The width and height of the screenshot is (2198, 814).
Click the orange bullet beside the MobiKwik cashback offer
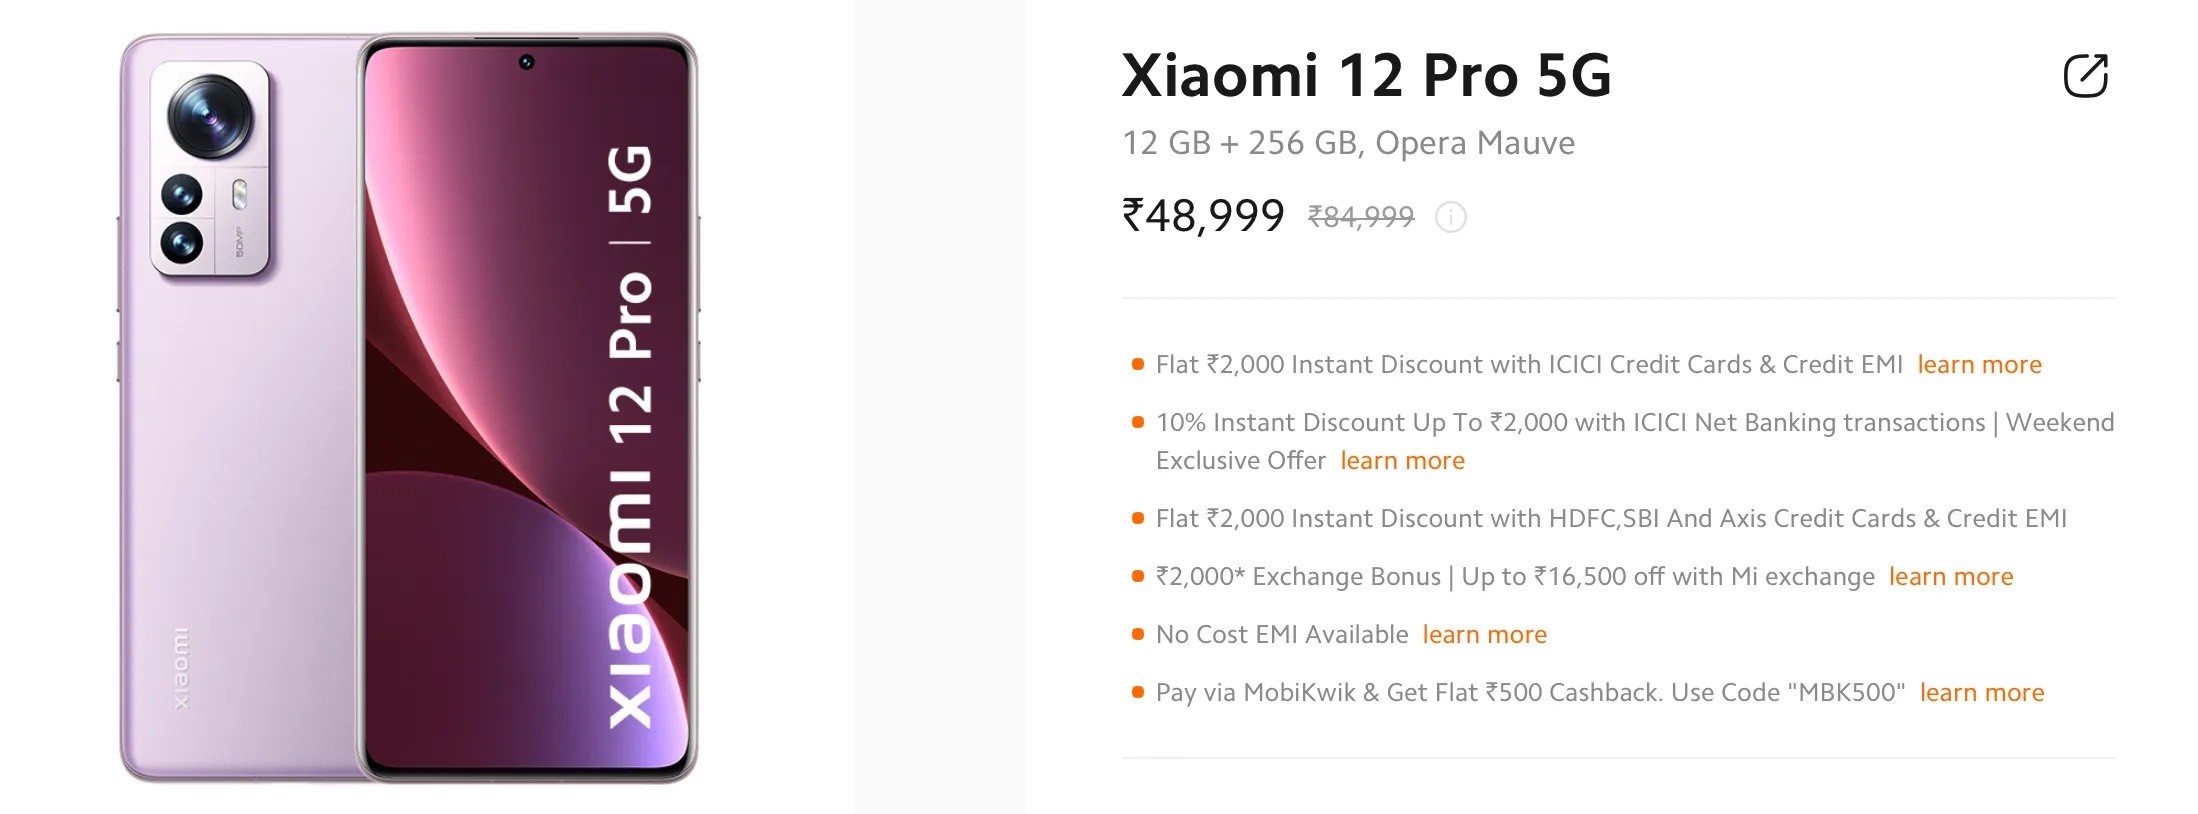1137,692
